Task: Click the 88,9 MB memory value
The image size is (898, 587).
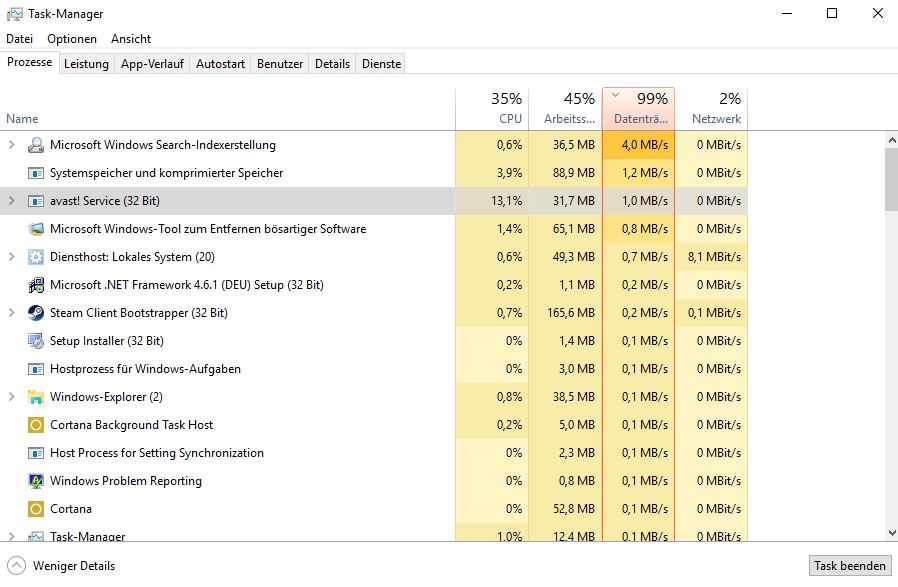Action: point(574,173)
